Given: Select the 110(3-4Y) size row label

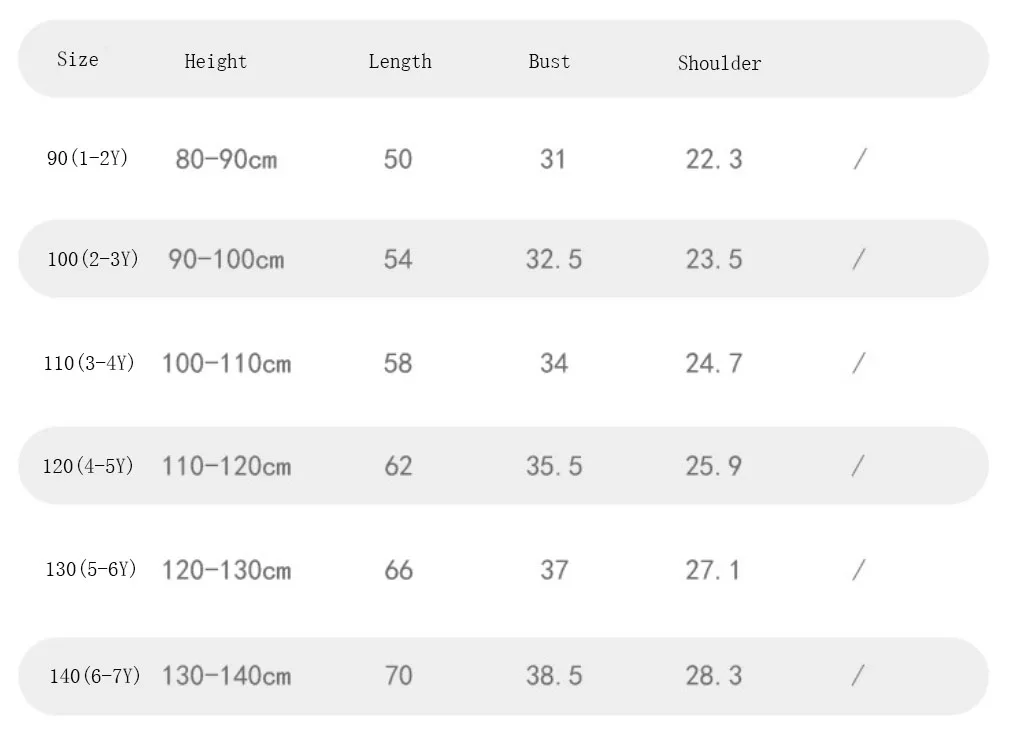Looking at the screenshot, I should pos(89,363).
